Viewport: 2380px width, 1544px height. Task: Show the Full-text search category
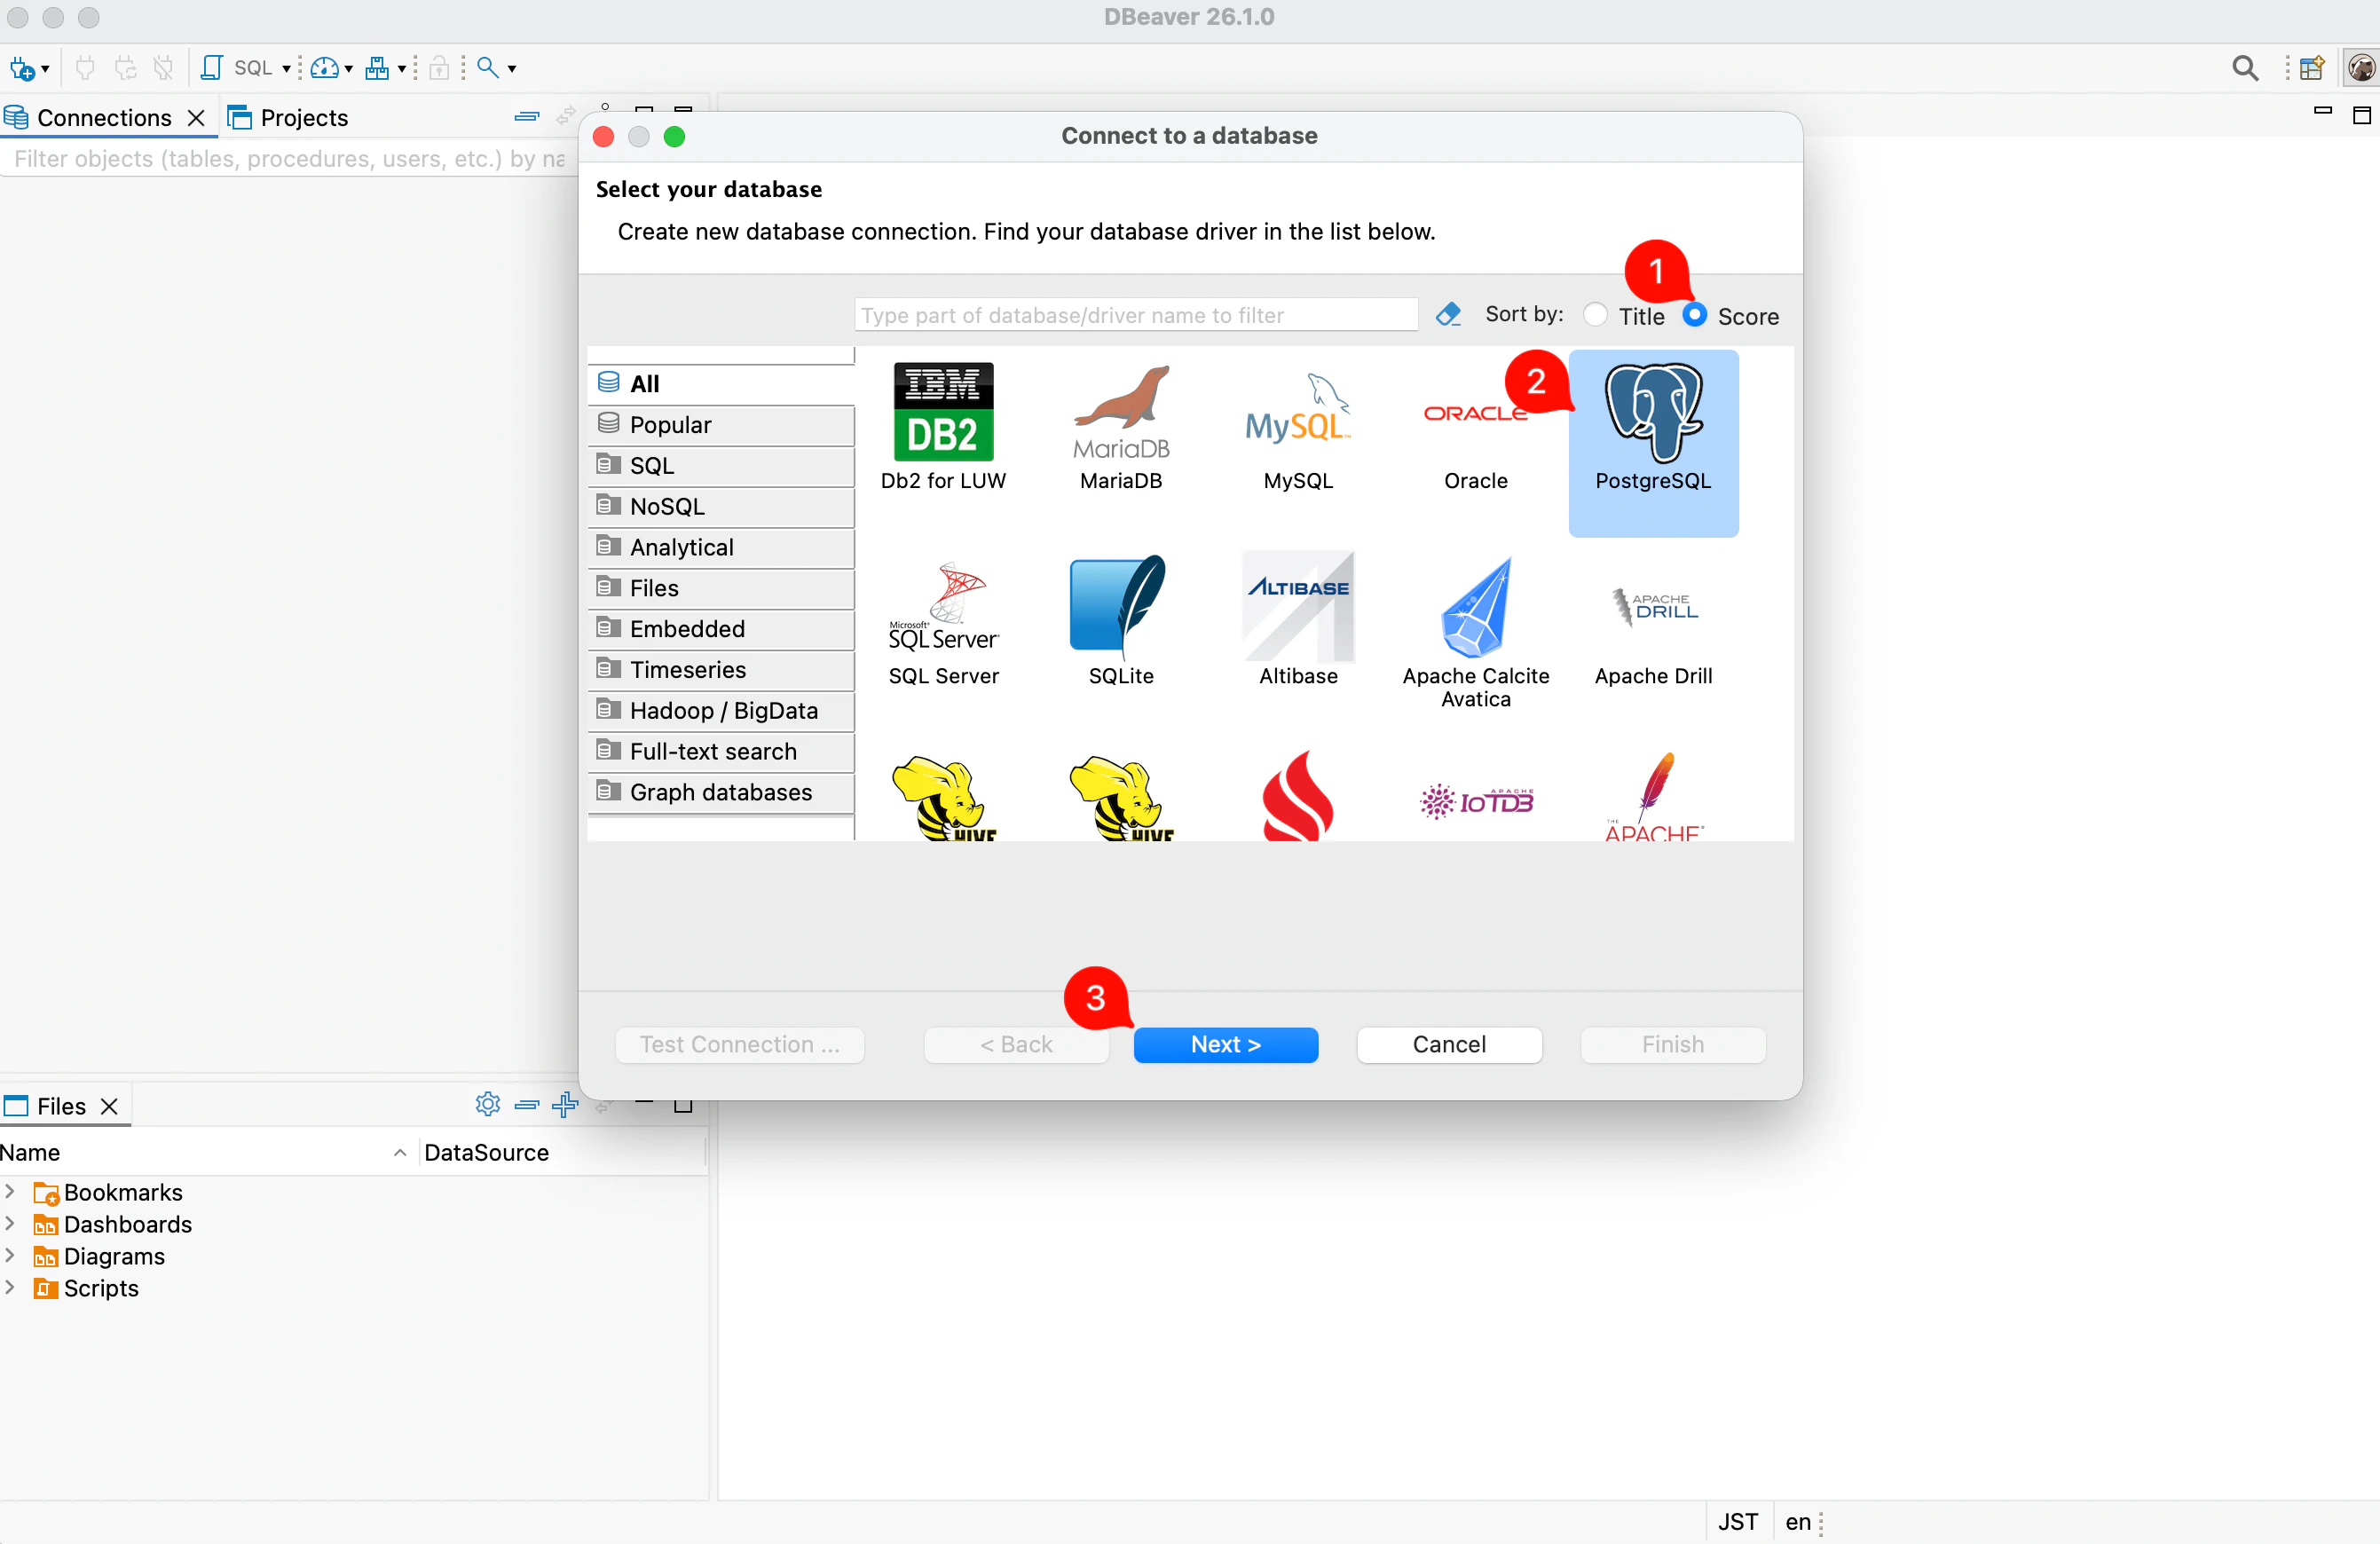[x=721, y=752]
